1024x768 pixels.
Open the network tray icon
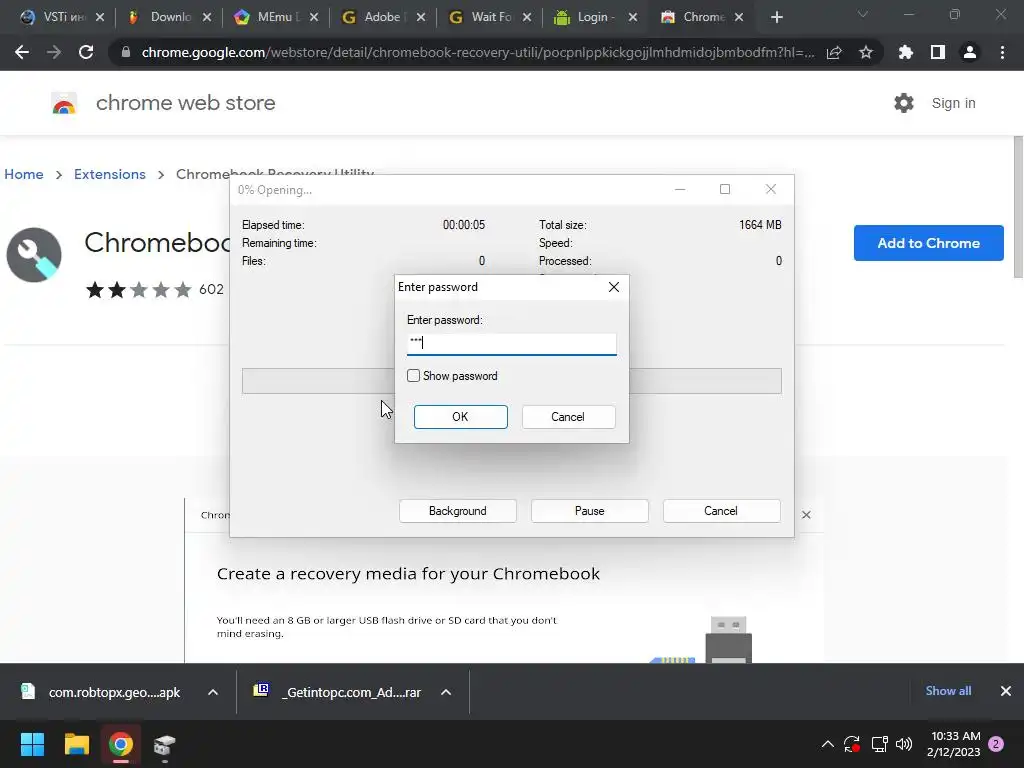click(879, 744)
